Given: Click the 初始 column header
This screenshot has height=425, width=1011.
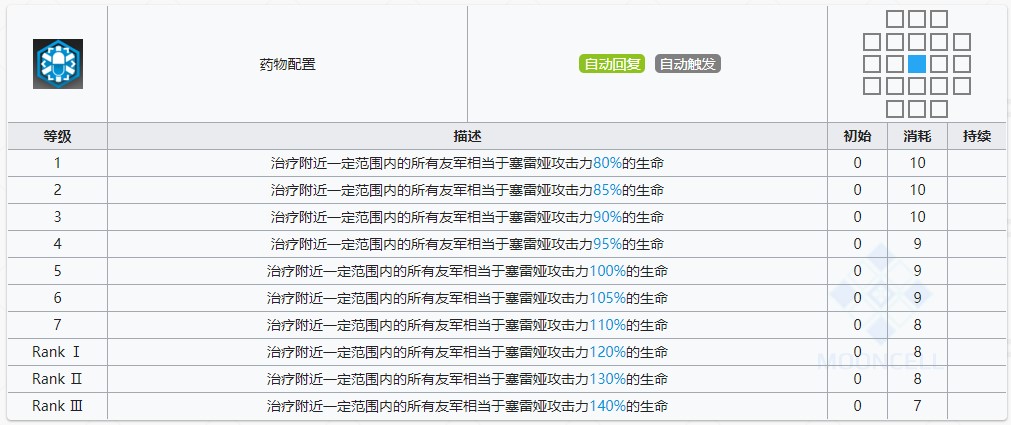Looking at the screenshot, I should [857, 136].
